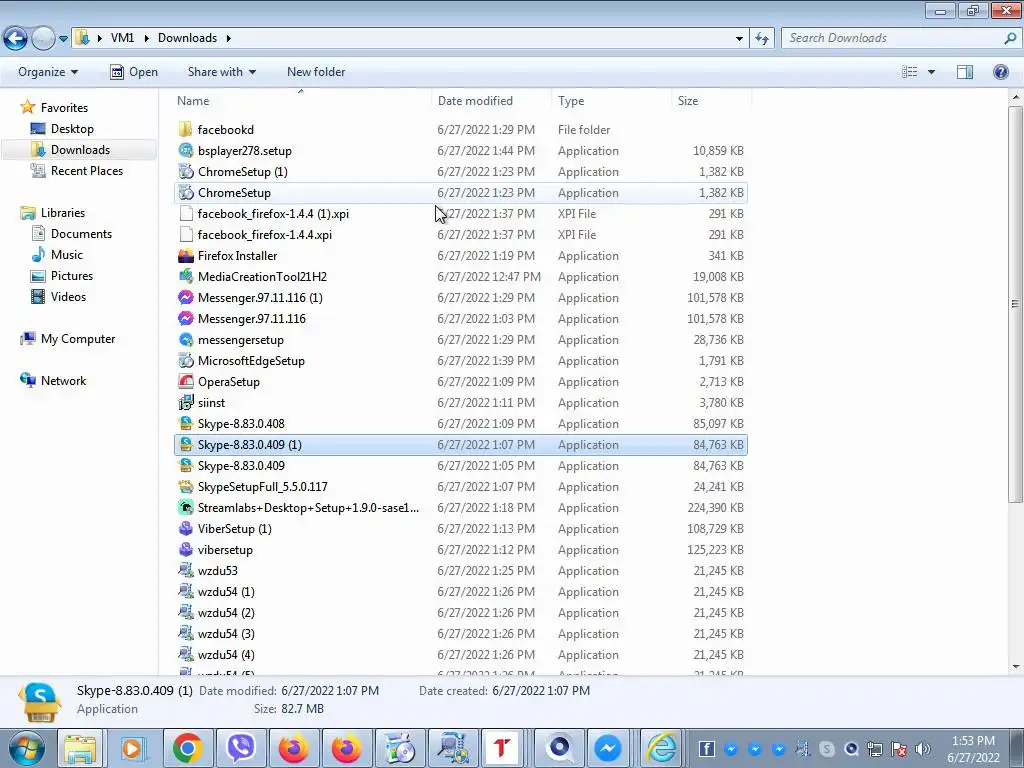This screenshot has height=768, width=1024.
Task: Select the MediaCreationTool21H2 icon
Action: point(185,276)
